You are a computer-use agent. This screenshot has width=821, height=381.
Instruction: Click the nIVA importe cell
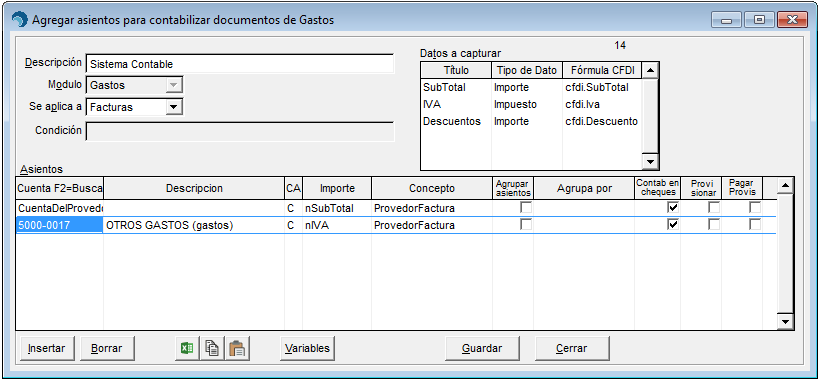pos(337,226)
